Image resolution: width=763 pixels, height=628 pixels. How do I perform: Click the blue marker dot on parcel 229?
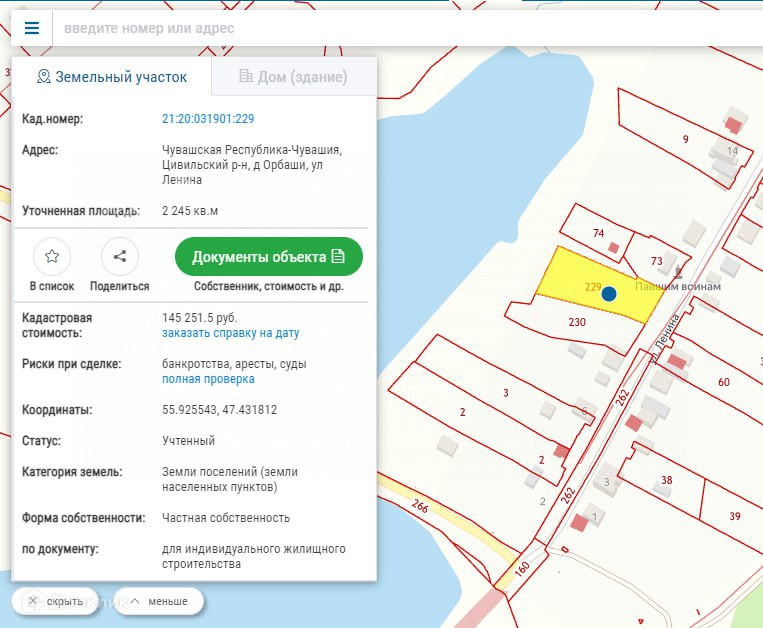pos(609,293)
